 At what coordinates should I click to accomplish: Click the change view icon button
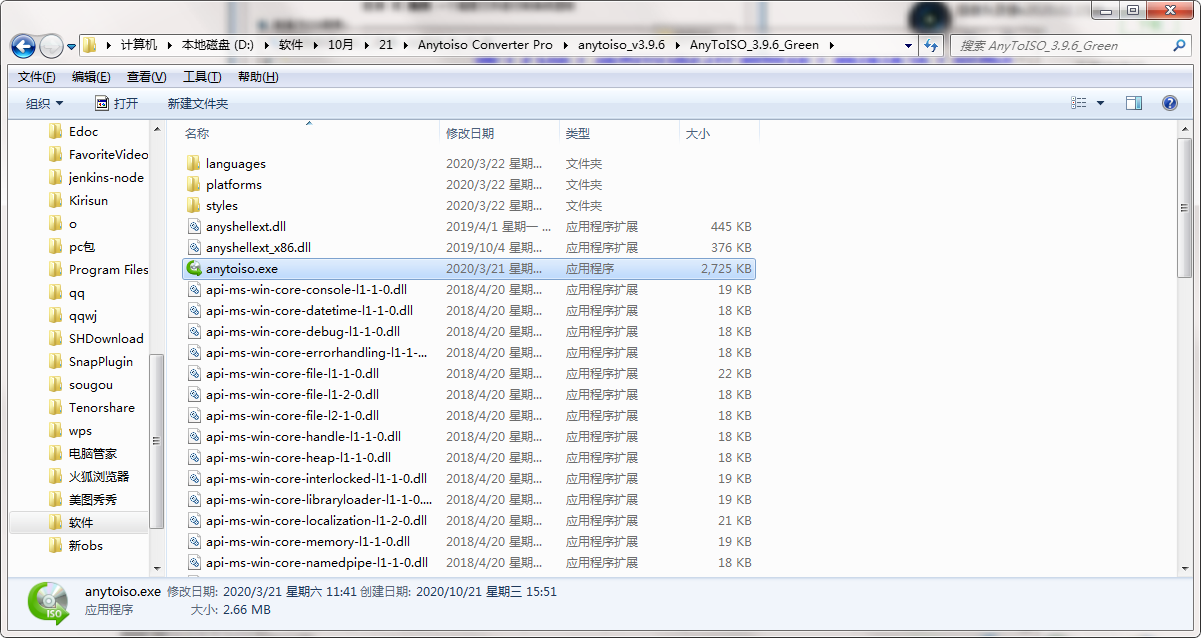(1079, 103)
